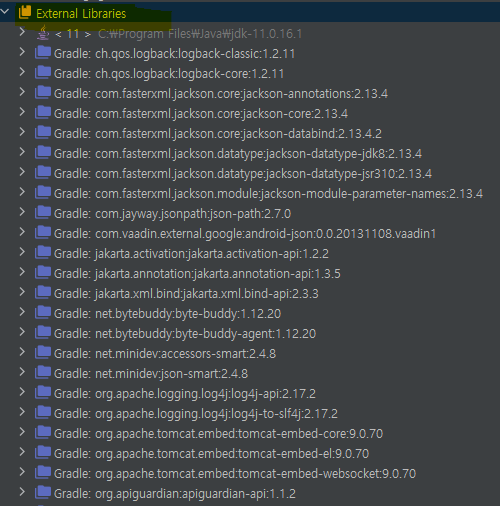Viewport: 500px width, 506px height.
Task: Click library icon for jackson-module-parameter-names:2.13.4
Action: [43, 192]
